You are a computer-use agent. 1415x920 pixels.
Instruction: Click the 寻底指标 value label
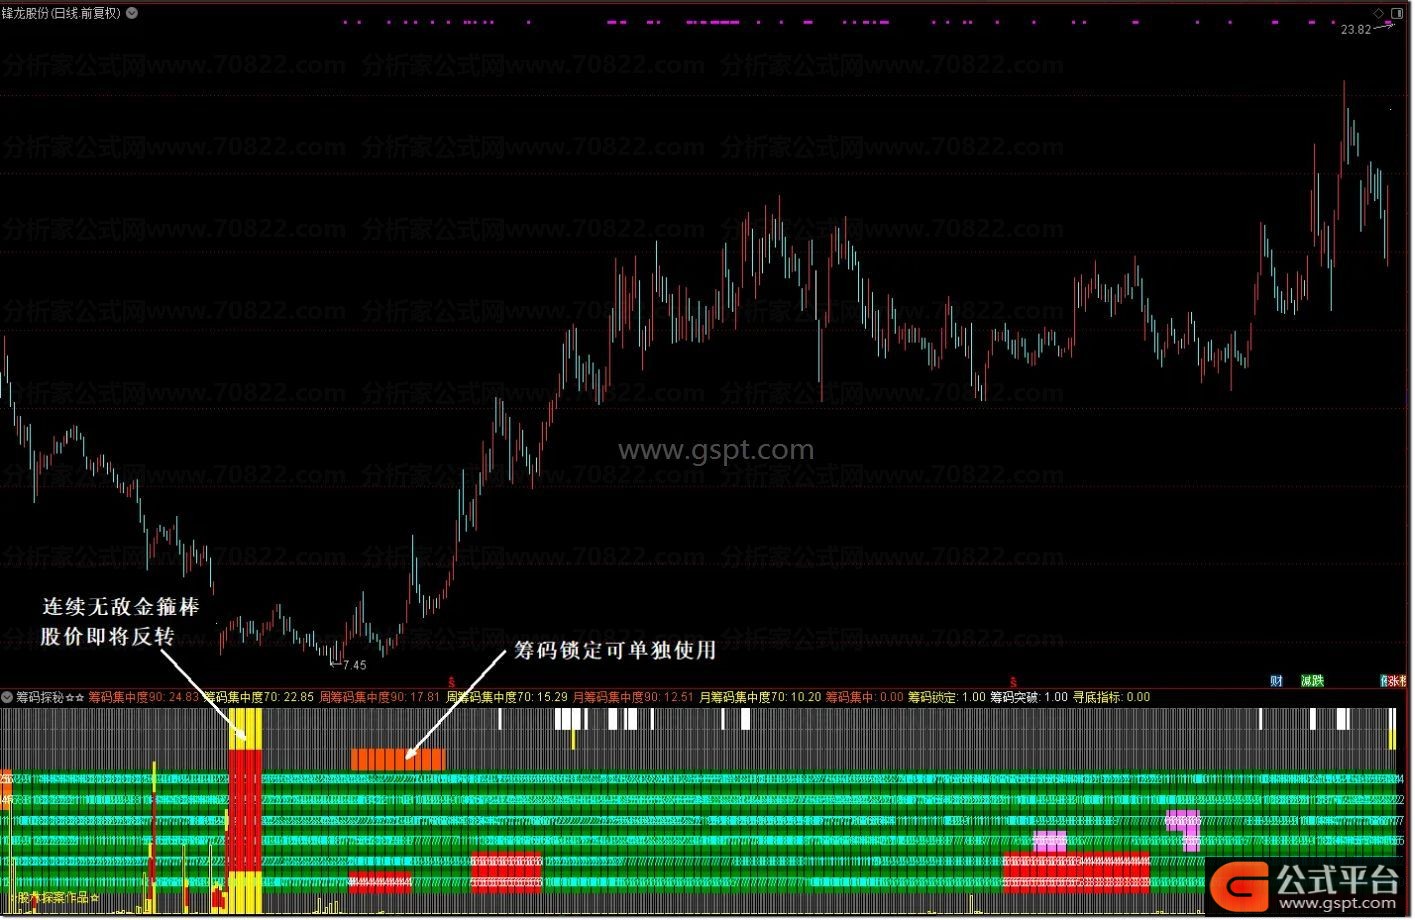[x=1110, y=697]
